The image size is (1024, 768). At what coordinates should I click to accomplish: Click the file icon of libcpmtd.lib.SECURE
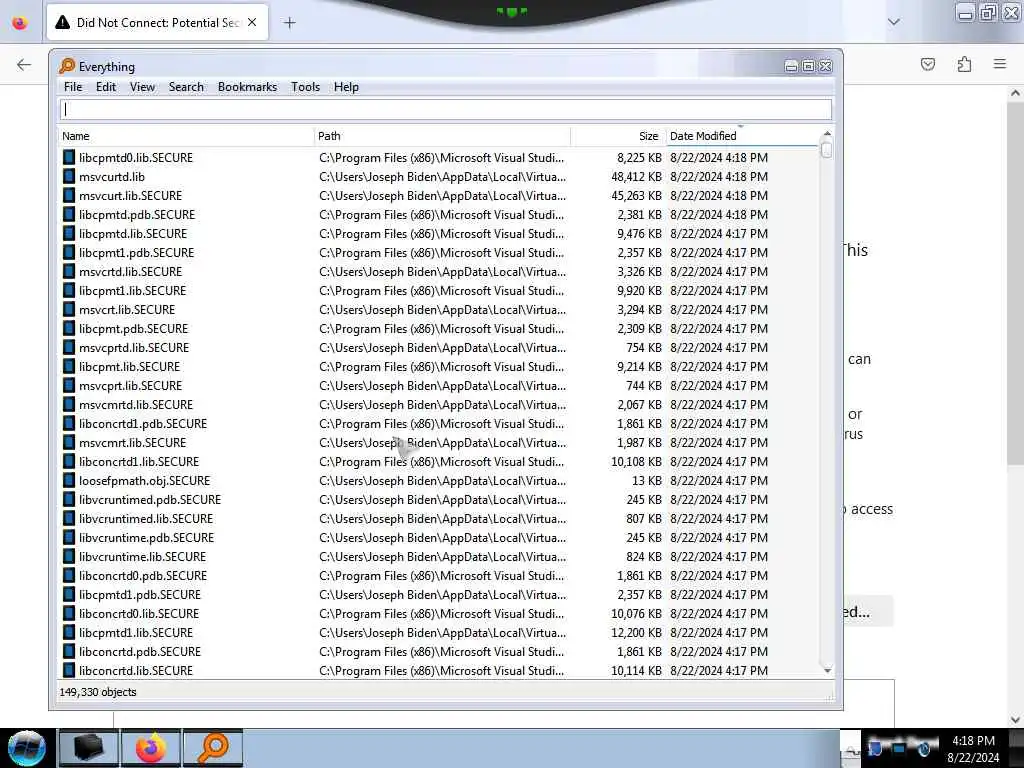tap(69, 233)
